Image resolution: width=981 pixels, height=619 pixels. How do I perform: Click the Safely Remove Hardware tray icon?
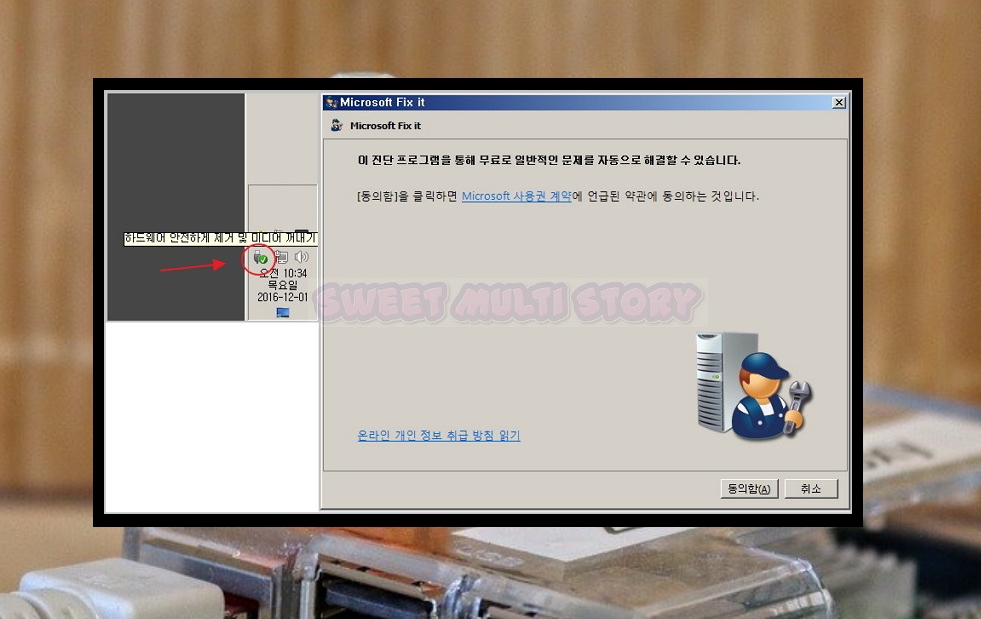tap(260, 257)
